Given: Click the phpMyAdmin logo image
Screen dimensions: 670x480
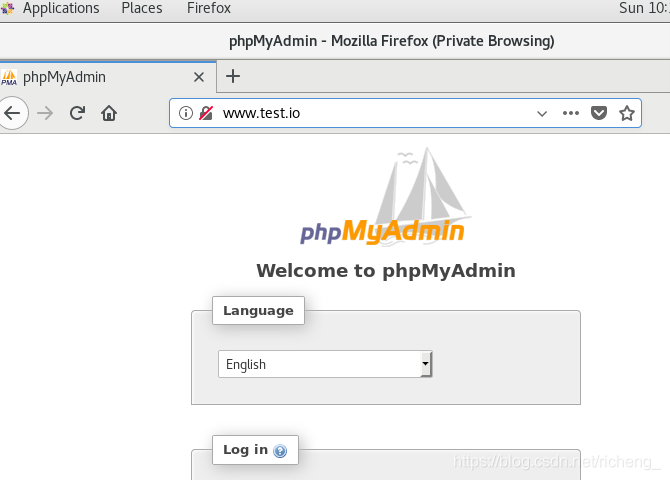Looking at the screenshot, I should tap(385, 197).
